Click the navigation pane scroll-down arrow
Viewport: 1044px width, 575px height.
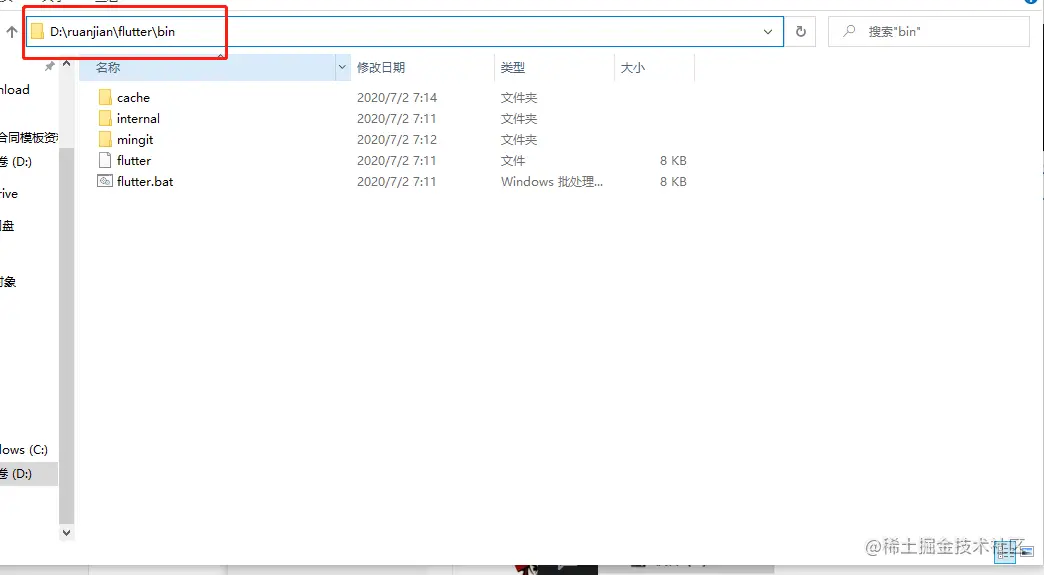[x=66, y=532]
